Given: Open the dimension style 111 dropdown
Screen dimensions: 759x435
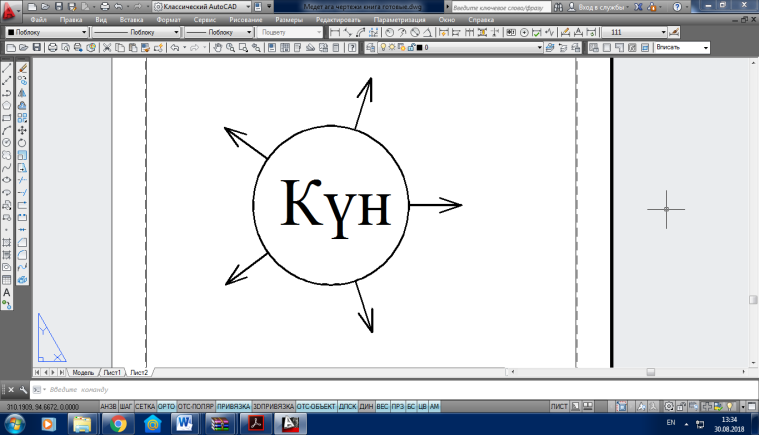Looking at the screenshot, I should 635,32.
